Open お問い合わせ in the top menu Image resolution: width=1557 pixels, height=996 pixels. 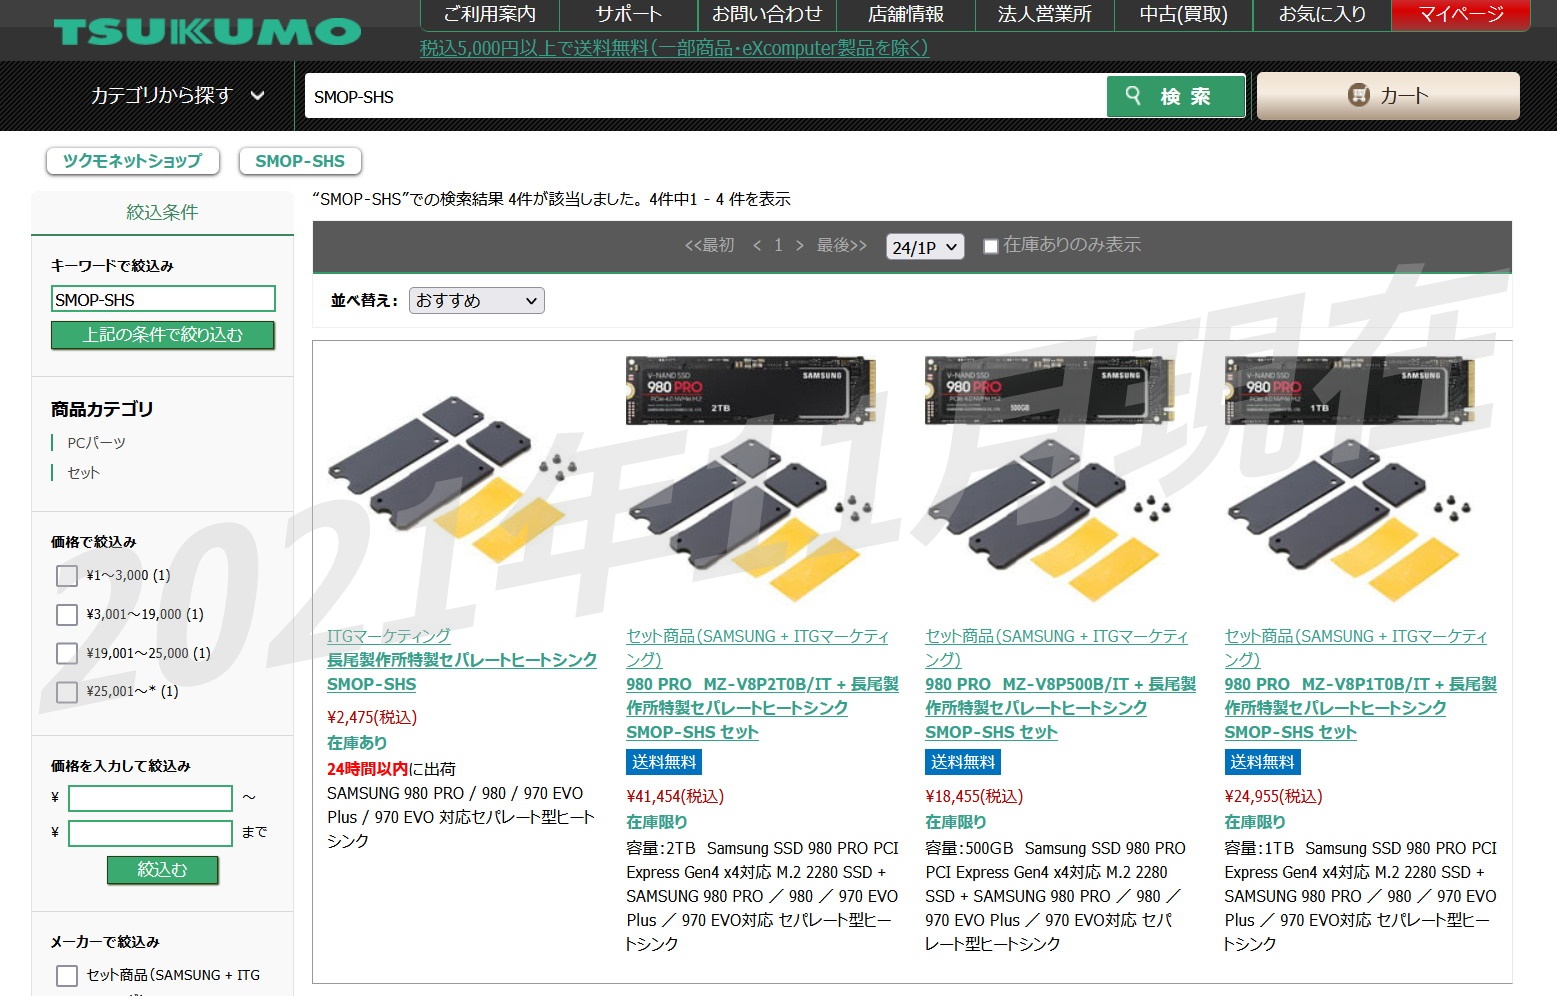coord(767,14)
